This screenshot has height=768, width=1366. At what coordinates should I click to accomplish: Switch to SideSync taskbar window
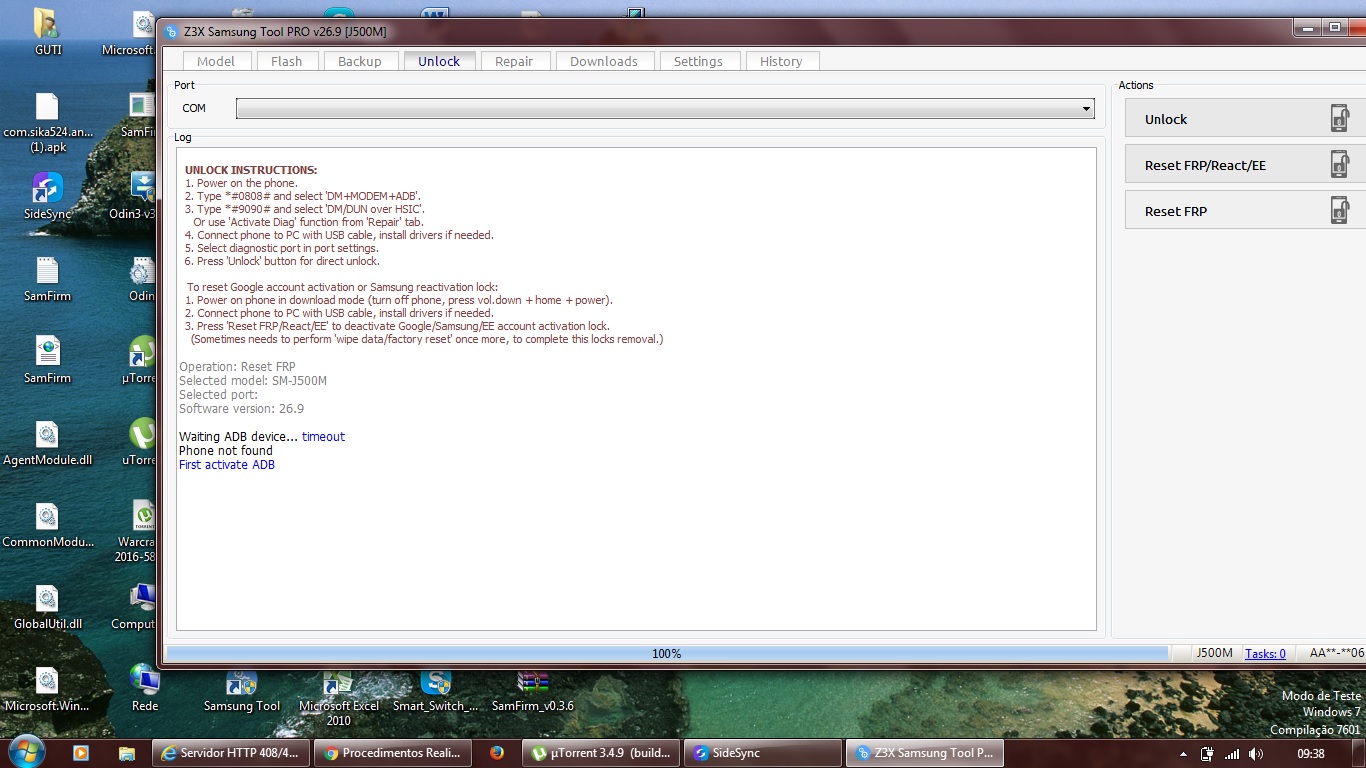click(763, 753)
